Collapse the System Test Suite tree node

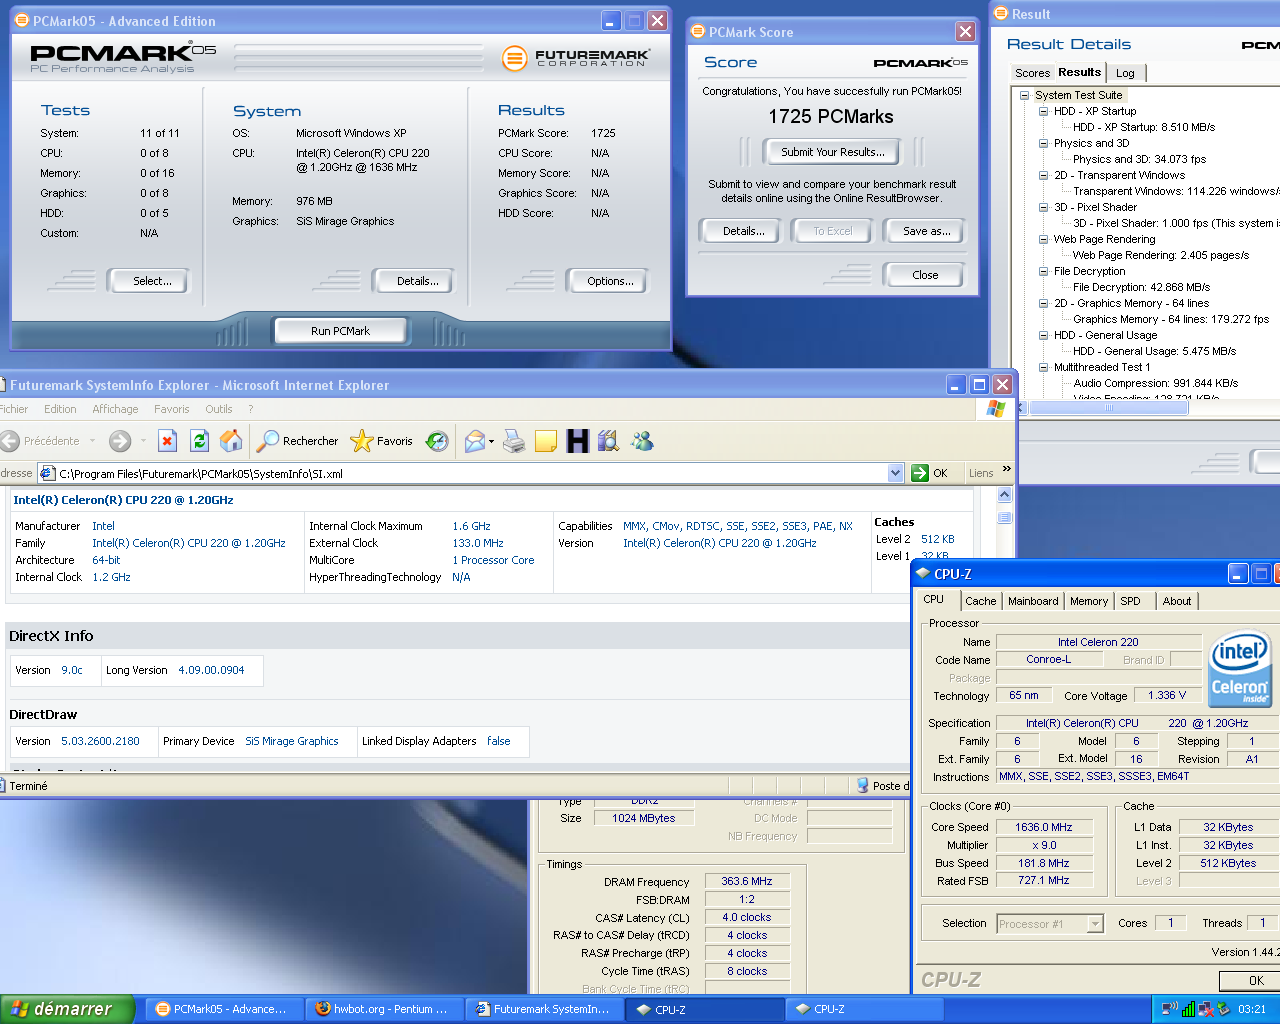pos(1024,96)
